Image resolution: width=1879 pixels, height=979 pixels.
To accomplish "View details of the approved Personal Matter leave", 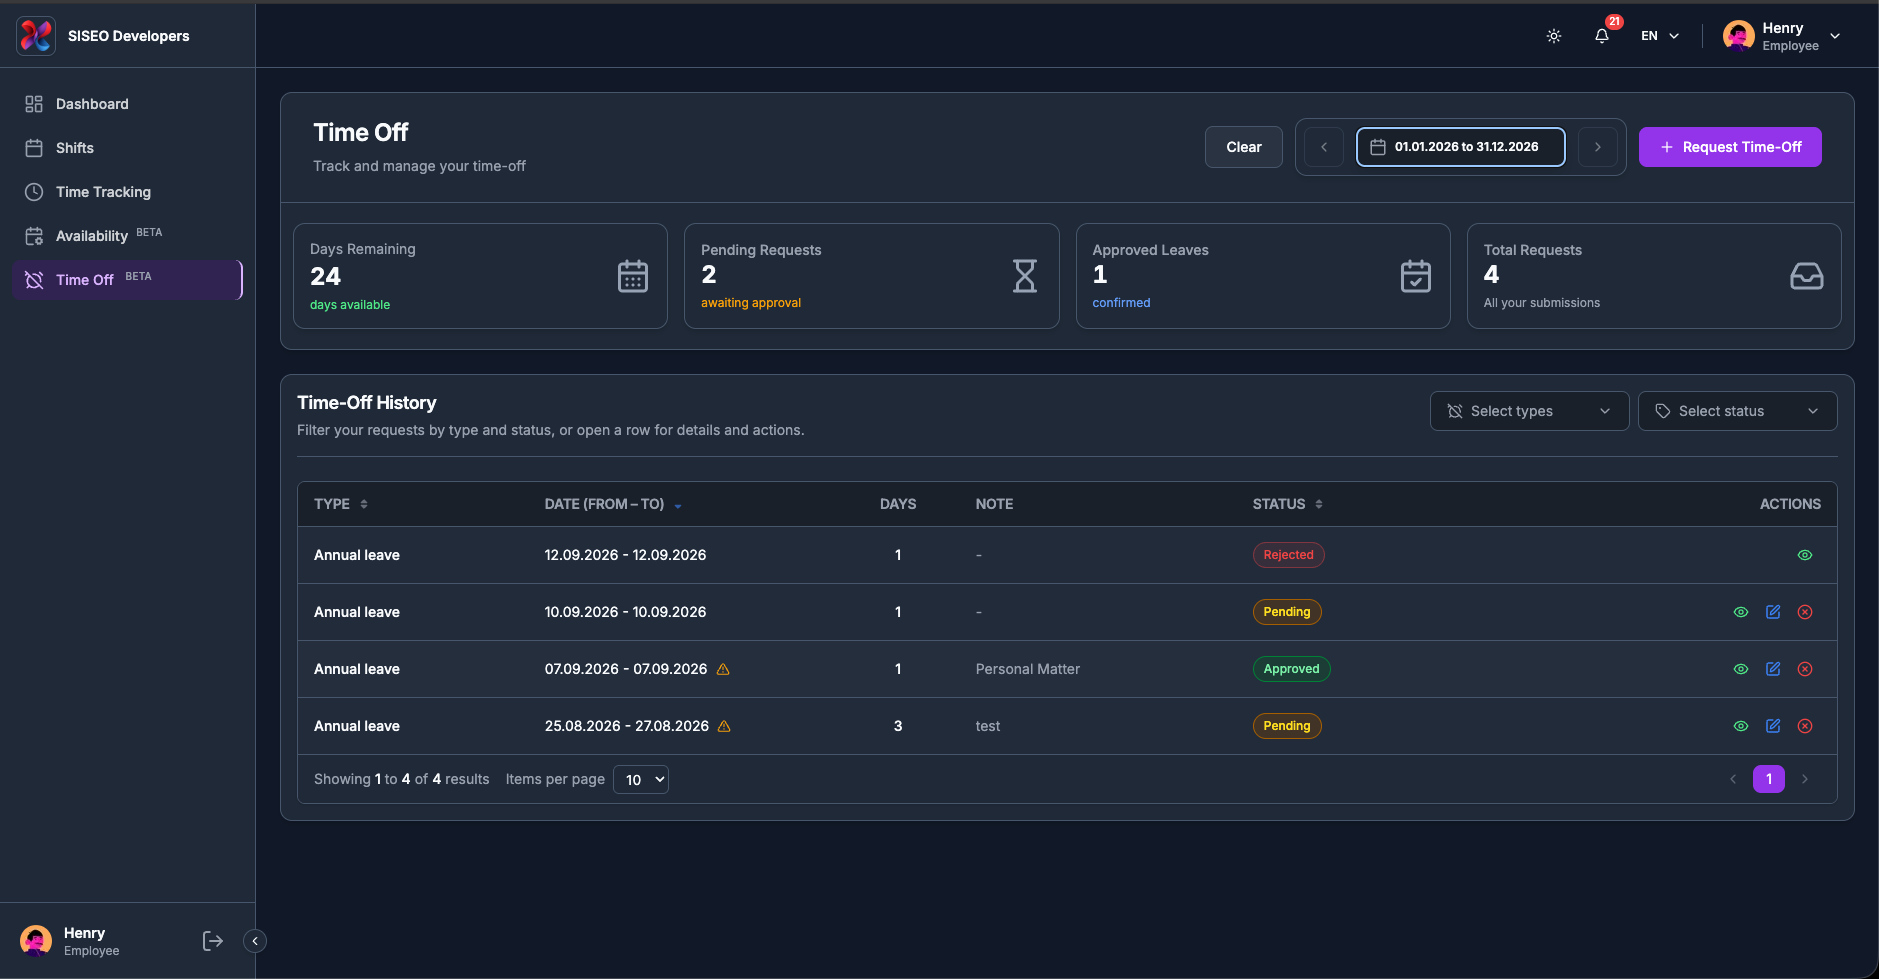I will click(1741, 669).
